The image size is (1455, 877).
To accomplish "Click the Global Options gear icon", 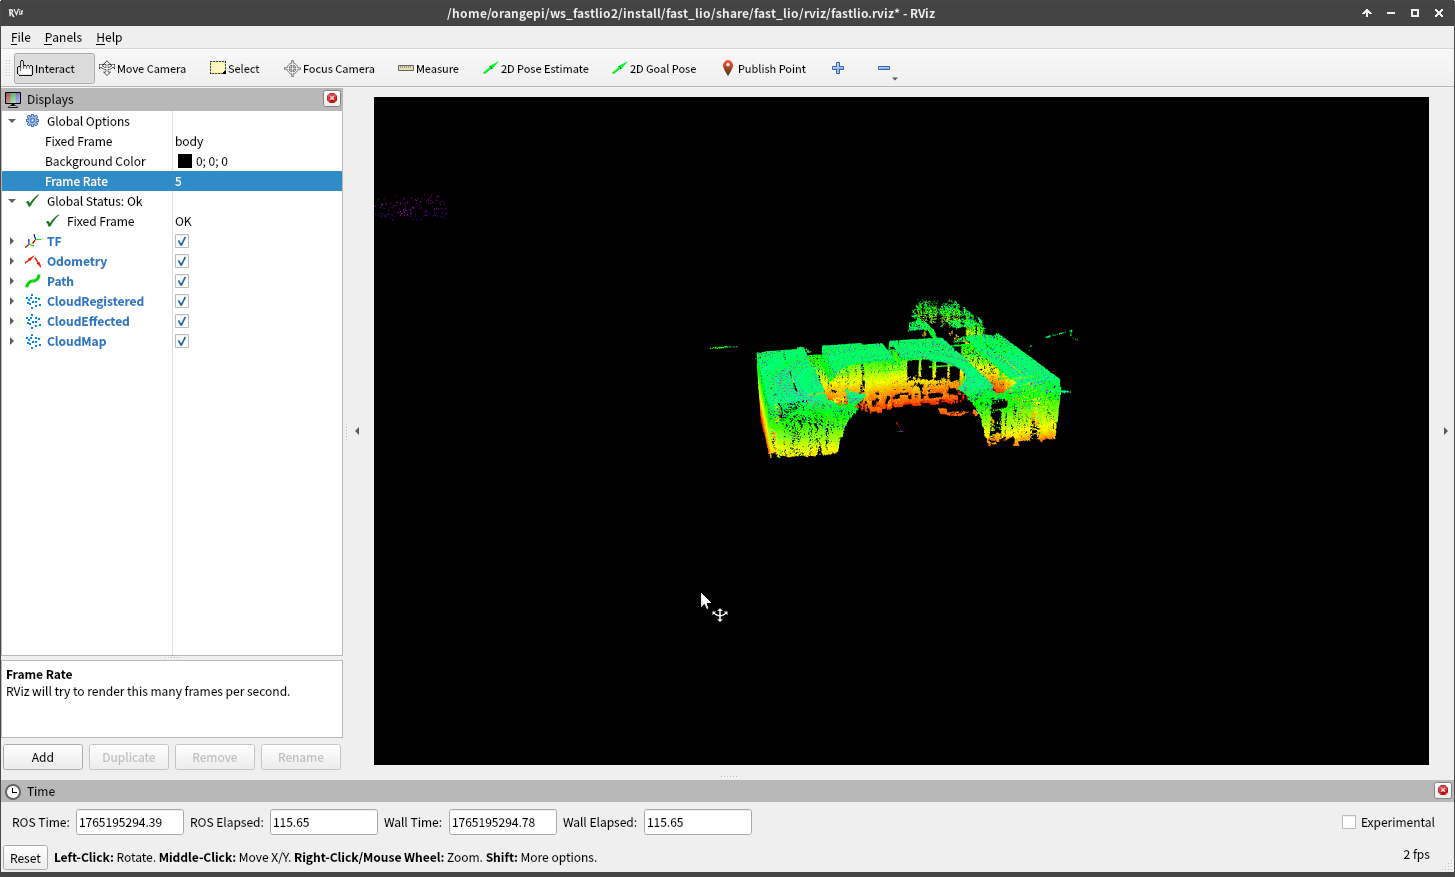I will (x=33, y=121).
